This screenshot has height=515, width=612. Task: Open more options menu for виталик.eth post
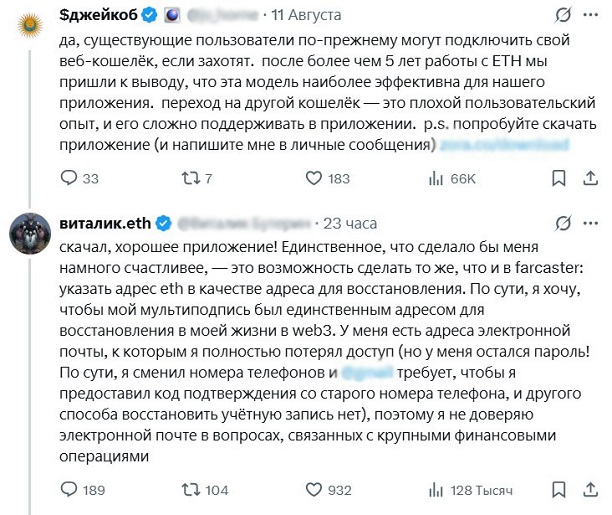590,222
